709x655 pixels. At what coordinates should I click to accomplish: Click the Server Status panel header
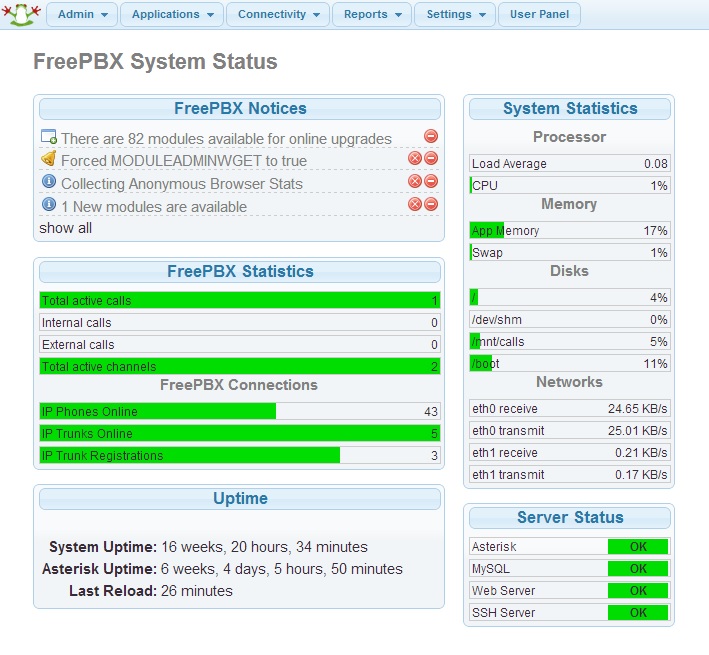click(570, 517)
